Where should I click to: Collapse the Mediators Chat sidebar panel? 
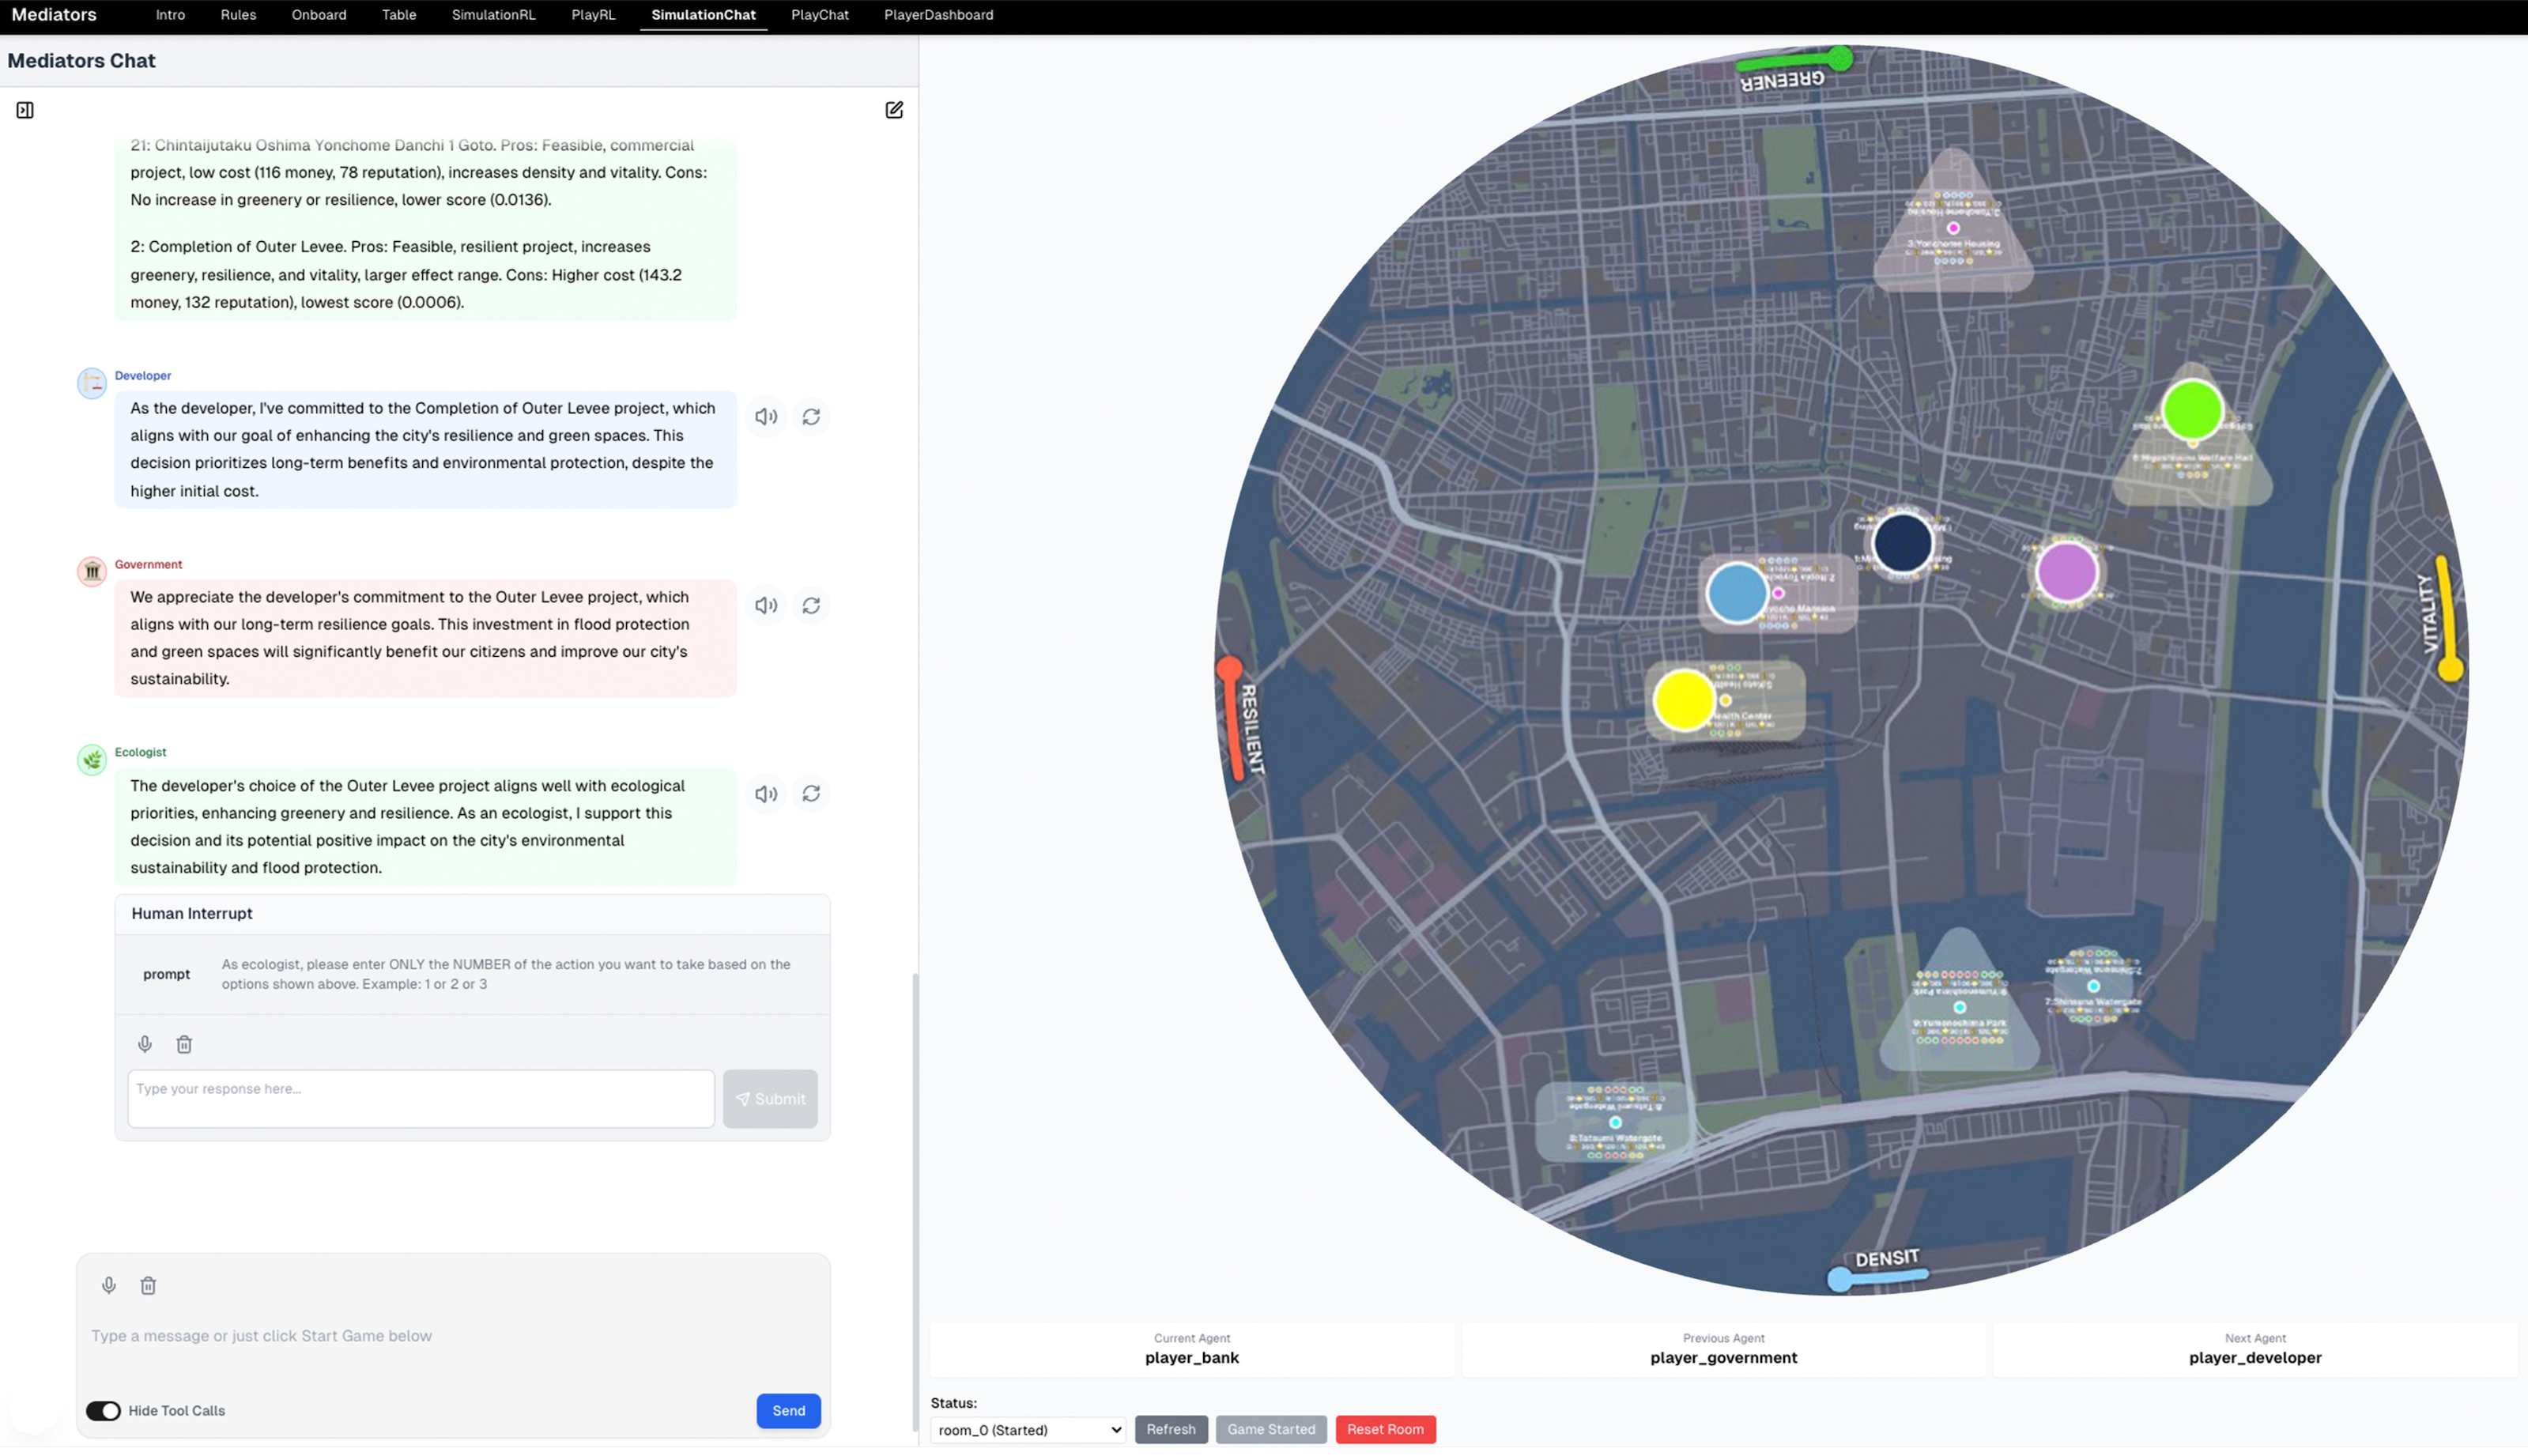25,110
